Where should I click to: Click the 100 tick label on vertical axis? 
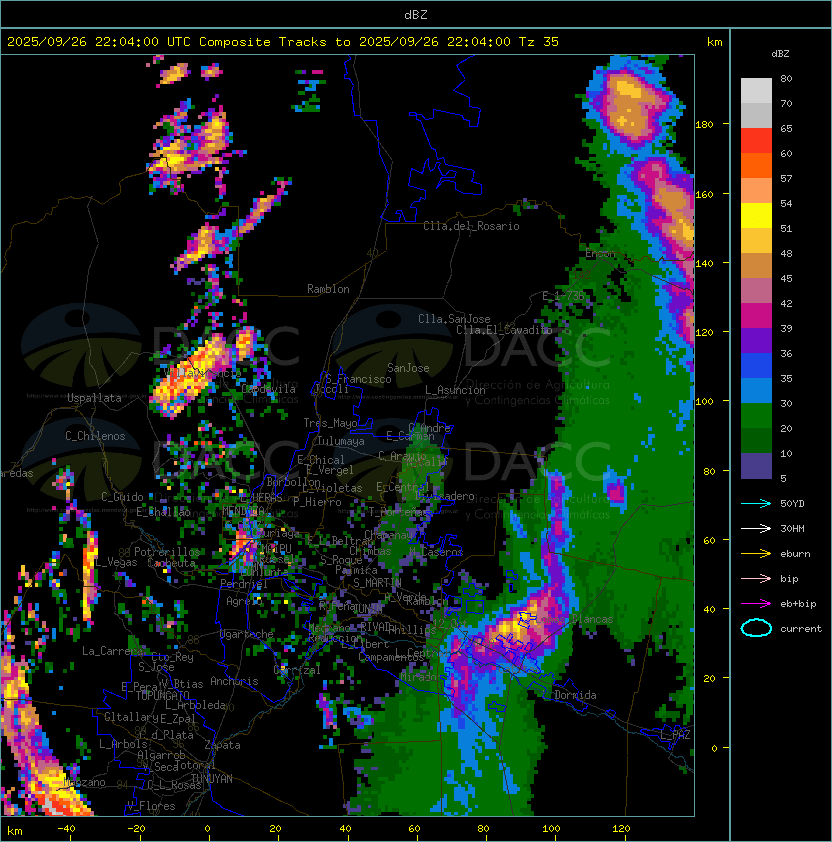point(704,402)
